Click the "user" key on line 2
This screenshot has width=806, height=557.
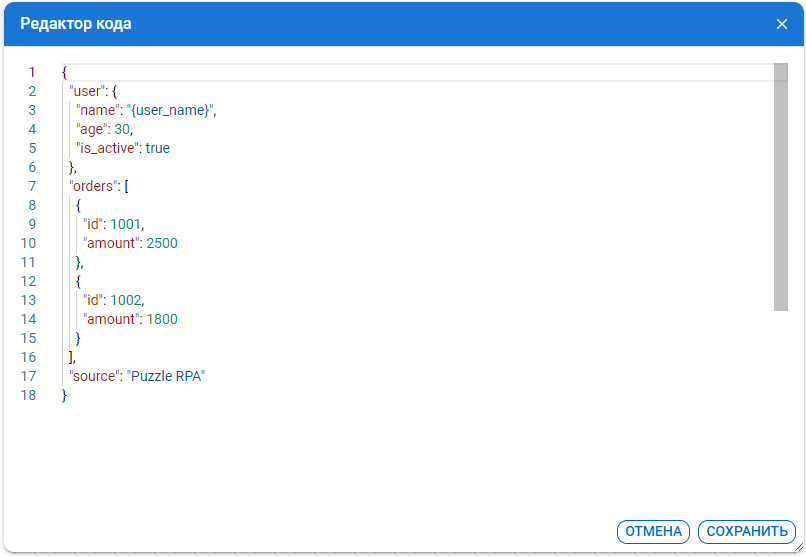[88, 91]
